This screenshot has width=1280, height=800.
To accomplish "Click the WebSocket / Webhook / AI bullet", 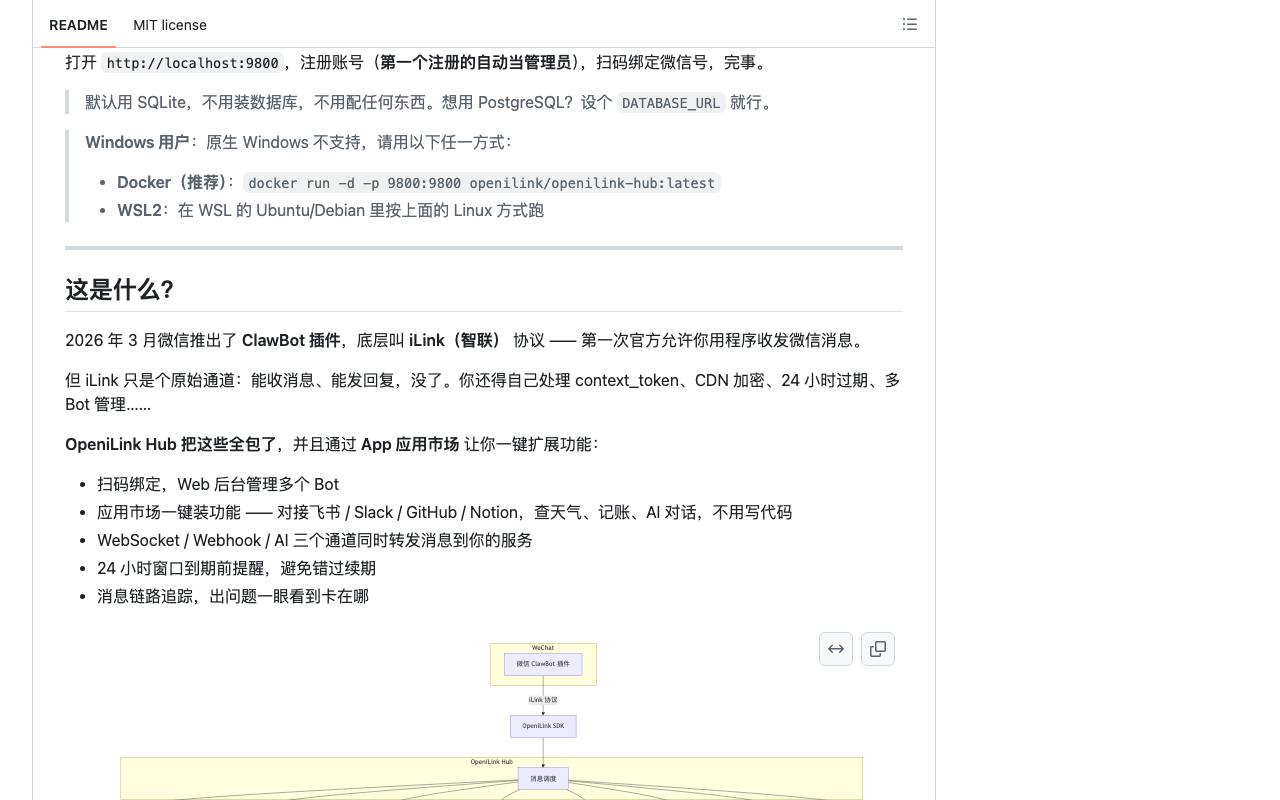I will (x=315, y=540).
